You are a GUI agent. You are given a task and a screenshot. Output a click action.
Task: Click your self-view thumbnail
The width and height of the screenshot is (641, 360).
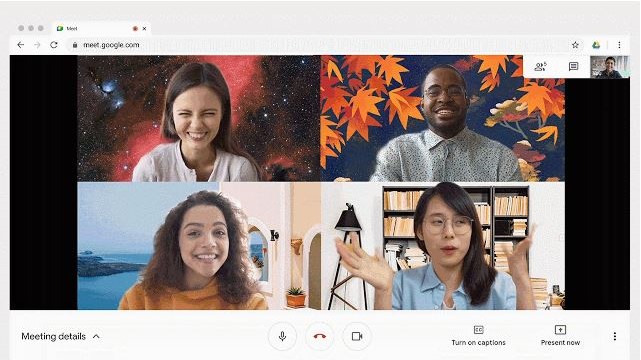click(610, 67)
